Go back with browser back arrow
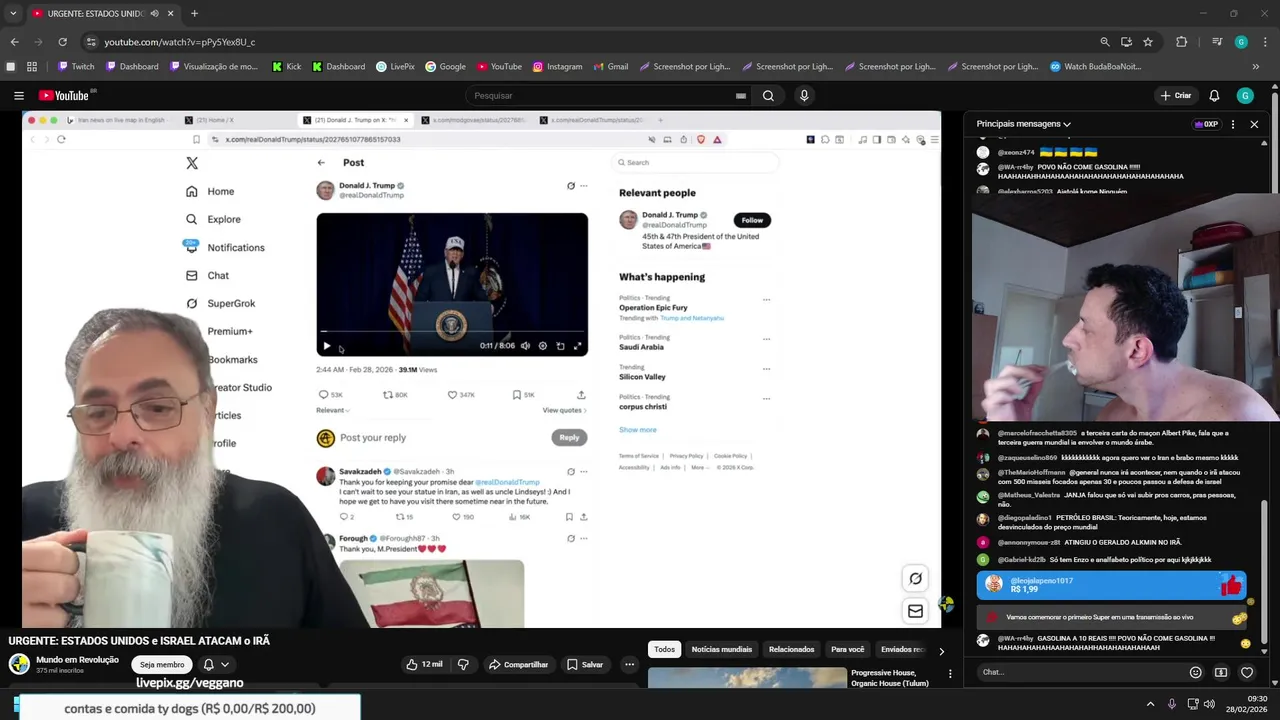Screen dimensions: 1280x720 click(14, 42)
